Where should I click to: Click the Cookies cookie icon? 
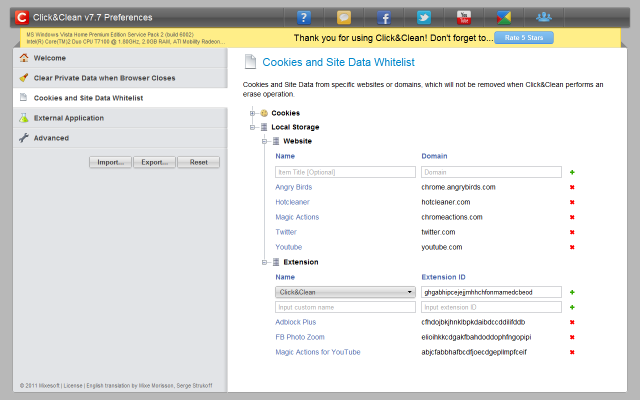point(264,113)
